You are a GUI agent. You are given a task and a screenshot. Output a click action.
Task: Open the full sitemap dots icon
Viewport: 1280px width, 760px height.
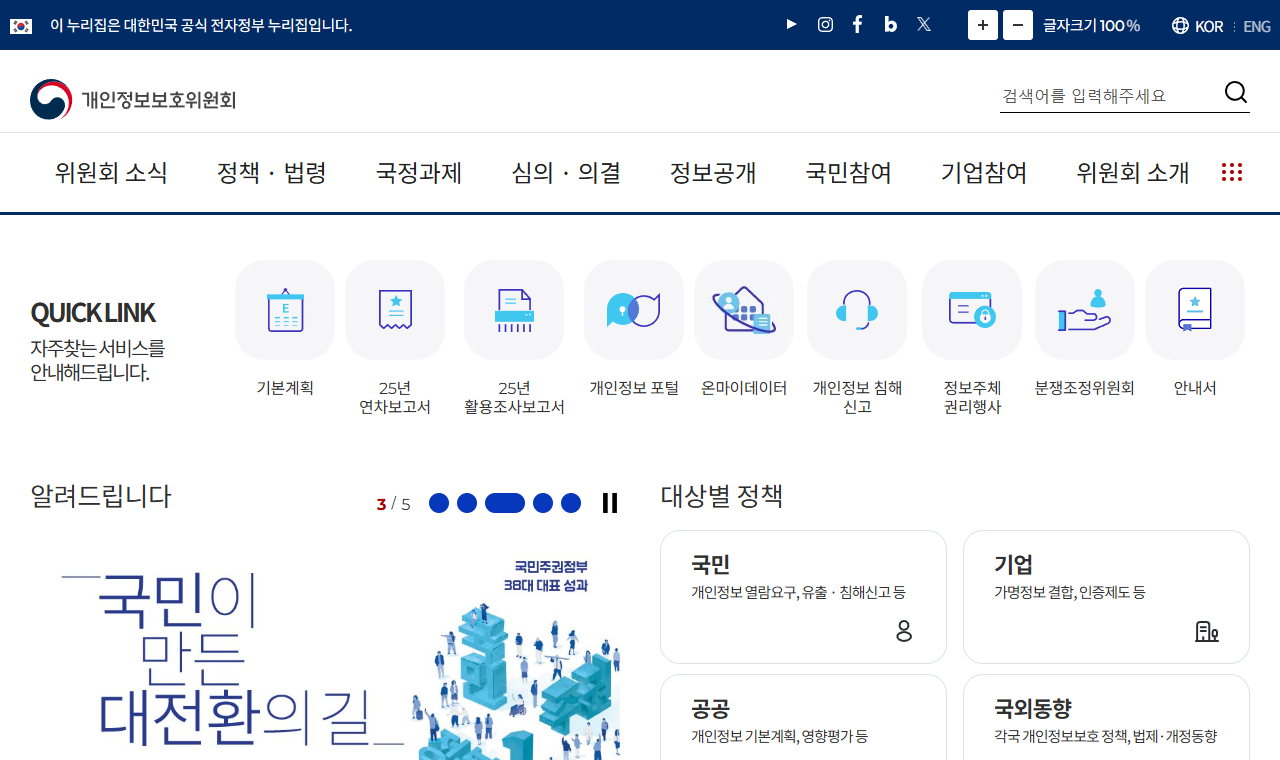[x=1232, y=172]
